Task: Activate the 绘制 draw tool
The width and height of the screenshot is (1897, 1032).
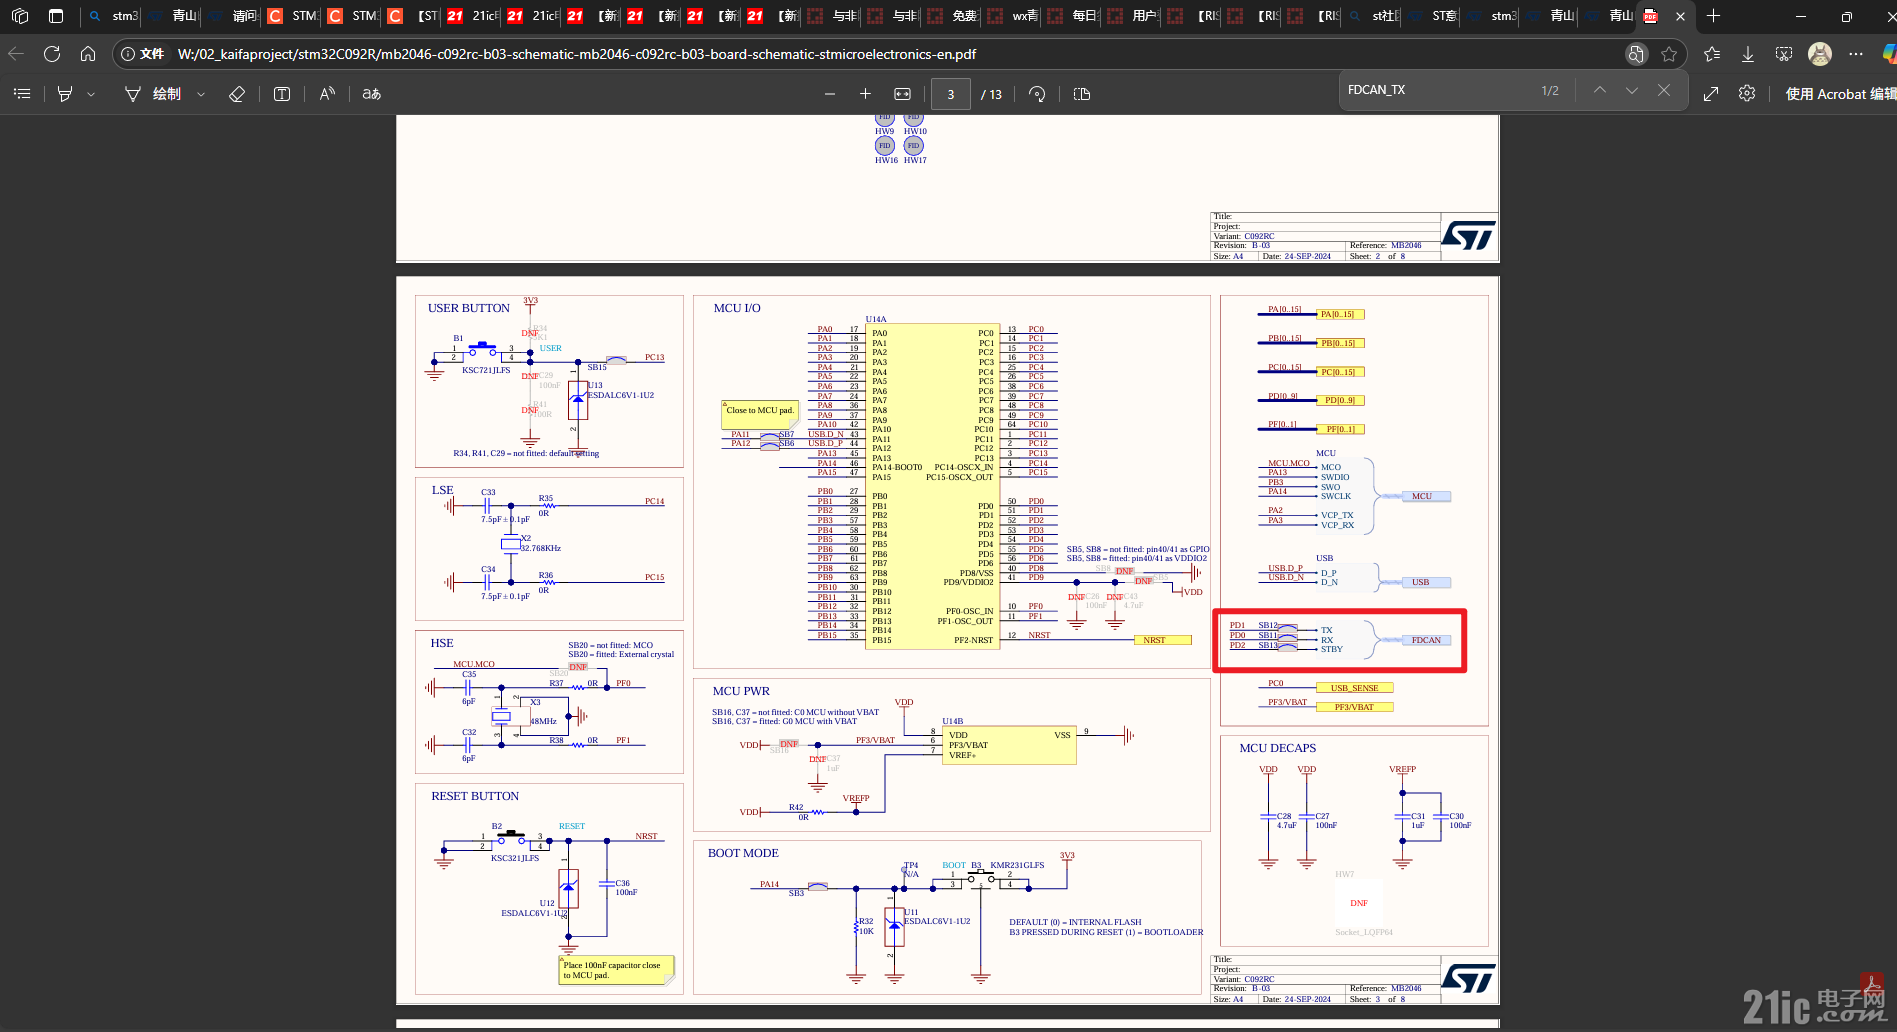Action: pos(153,94)
